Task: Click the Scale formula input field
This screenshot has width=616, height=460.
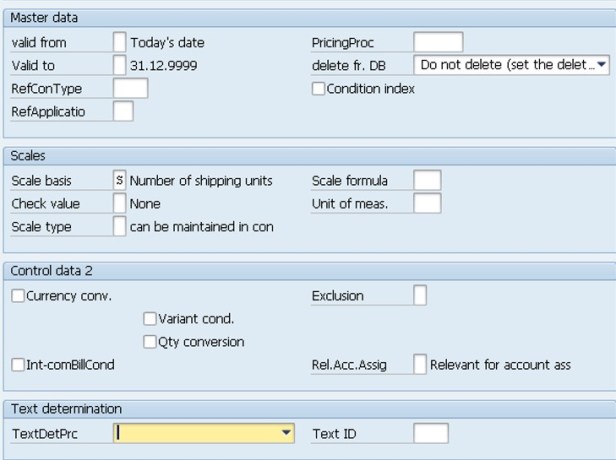Action: tap(427, 181)
